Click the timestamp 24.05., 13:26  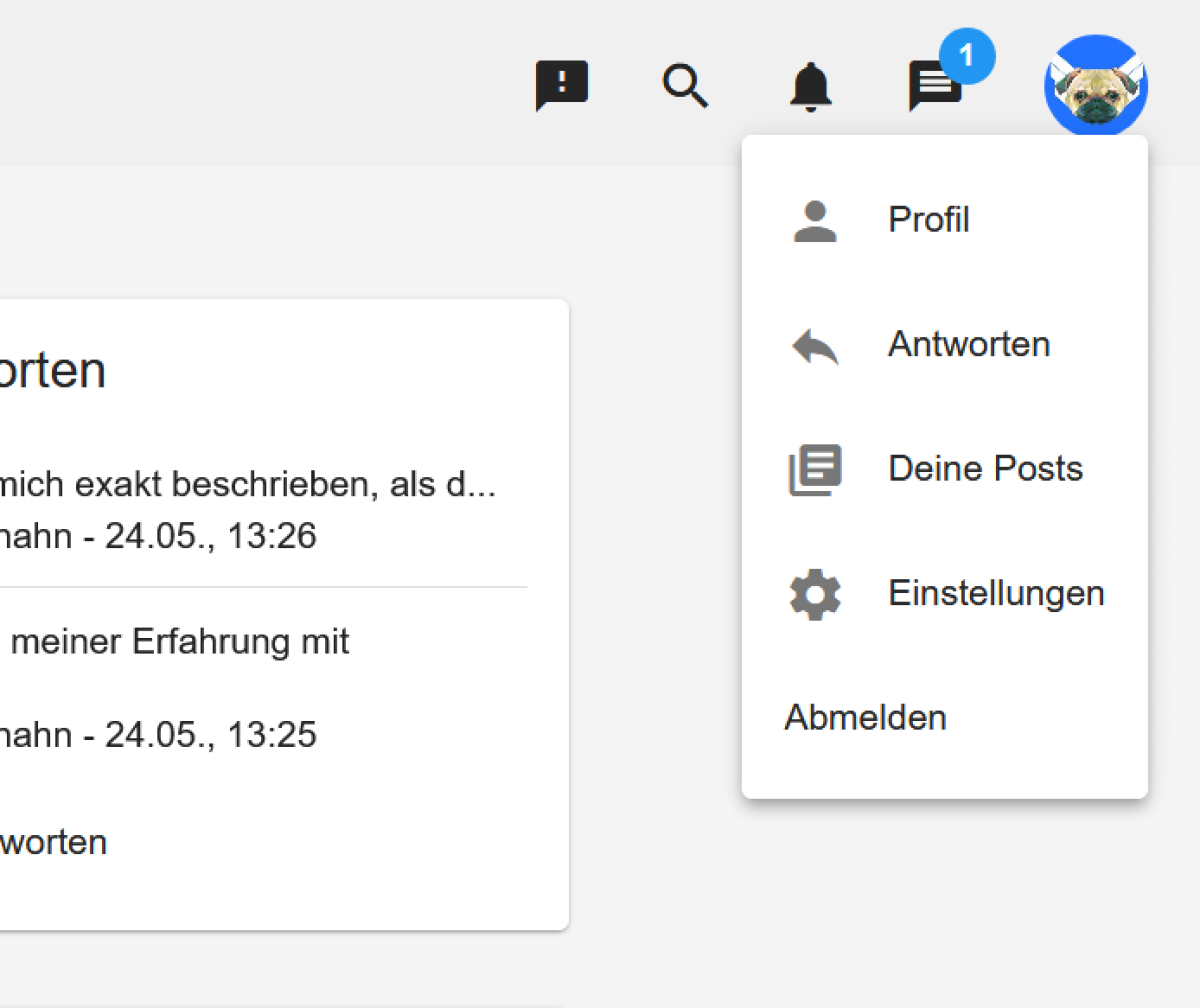pyautogui.click(x=210, y=537)
